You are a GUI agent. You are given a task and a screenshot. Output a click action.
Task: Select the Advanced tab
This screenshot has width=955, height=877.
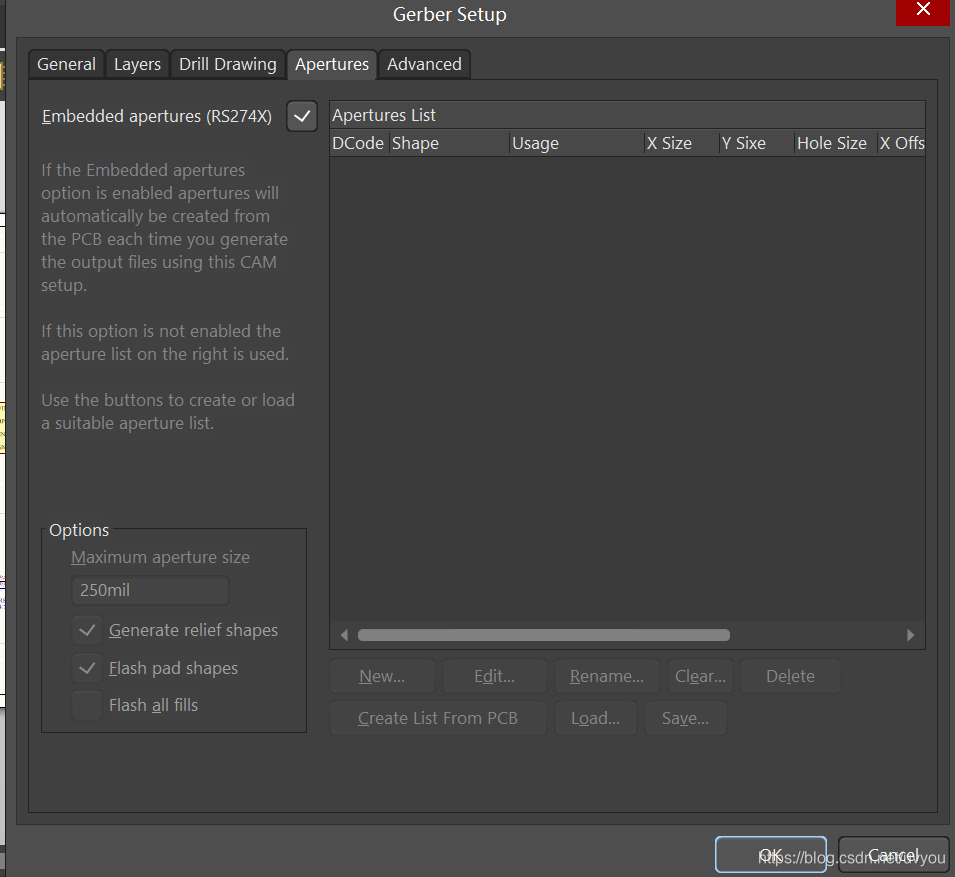click(424, 64)
